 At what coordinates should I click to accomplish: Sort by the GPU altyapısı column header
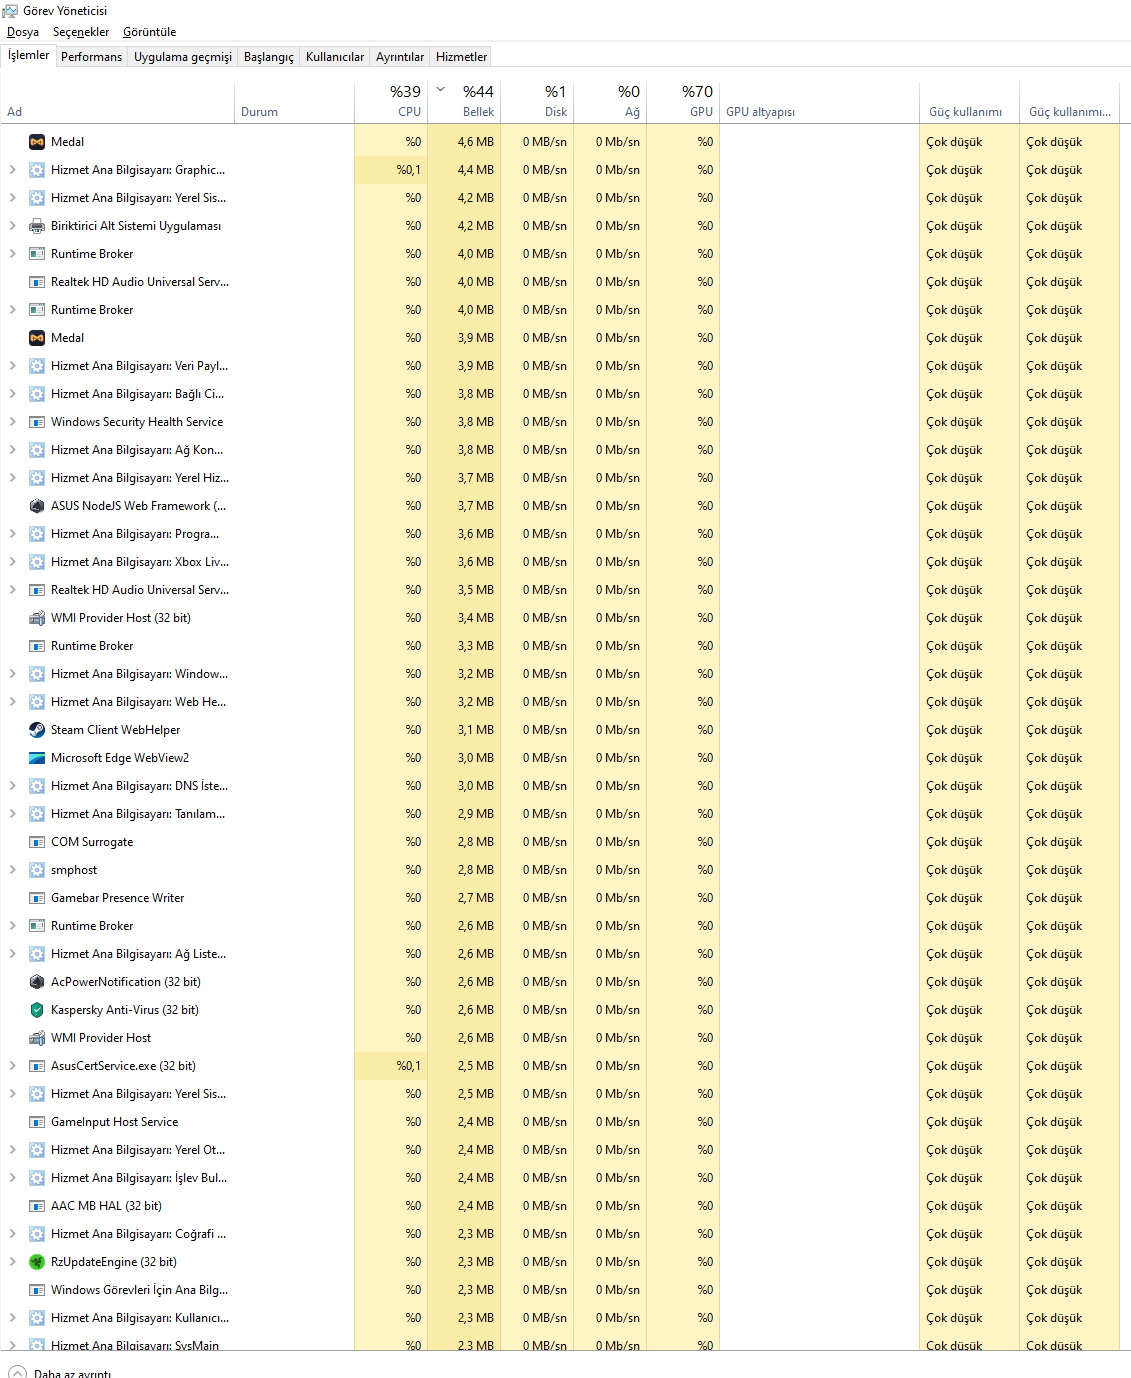click(819, 102)
